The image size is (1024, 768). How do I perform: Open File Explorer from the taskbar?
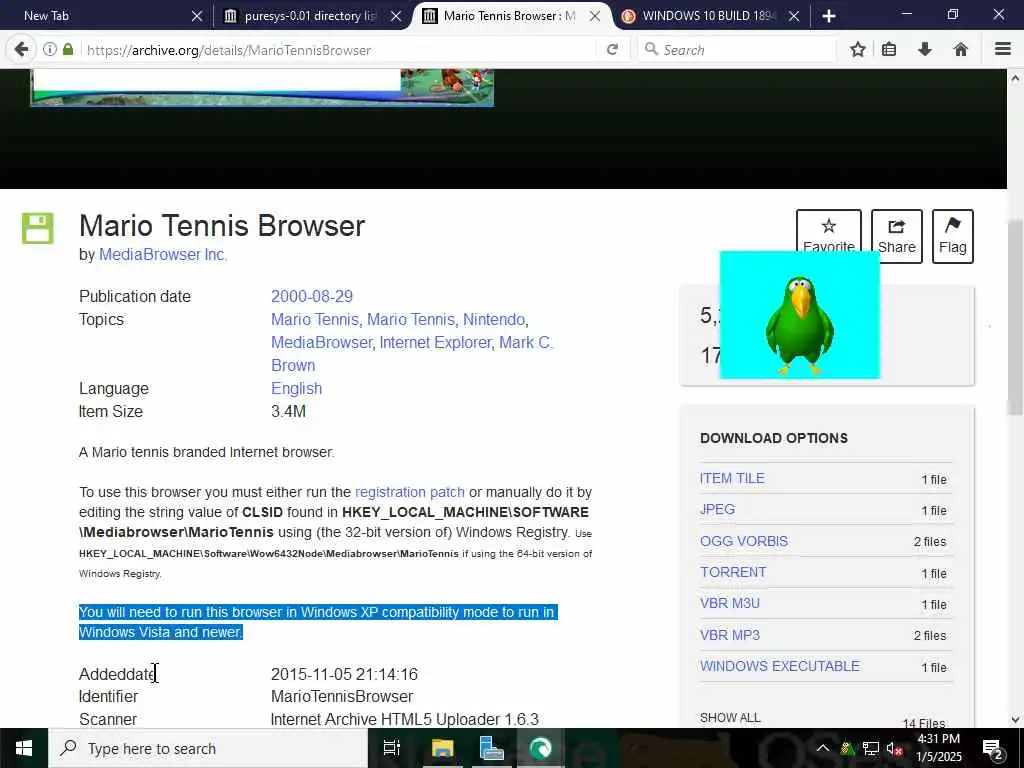[442, 748]
